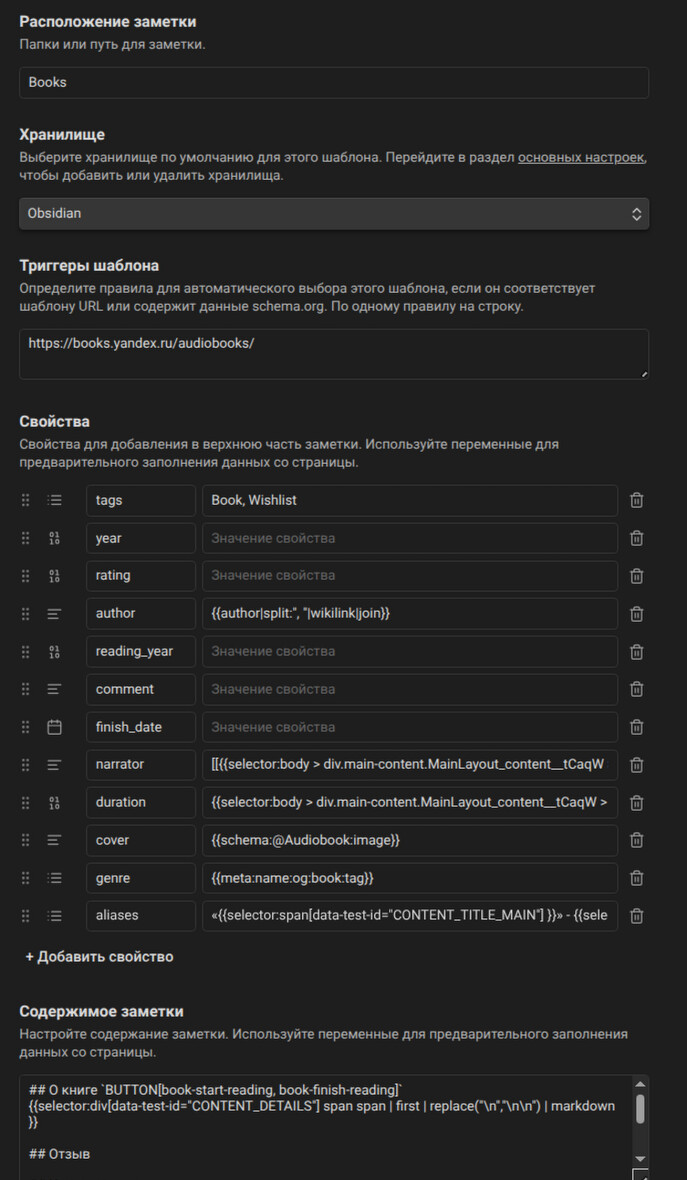This screenshot has width=687, height=1180.
Task: Delete the duration property using trash icon
Action: 636,803
